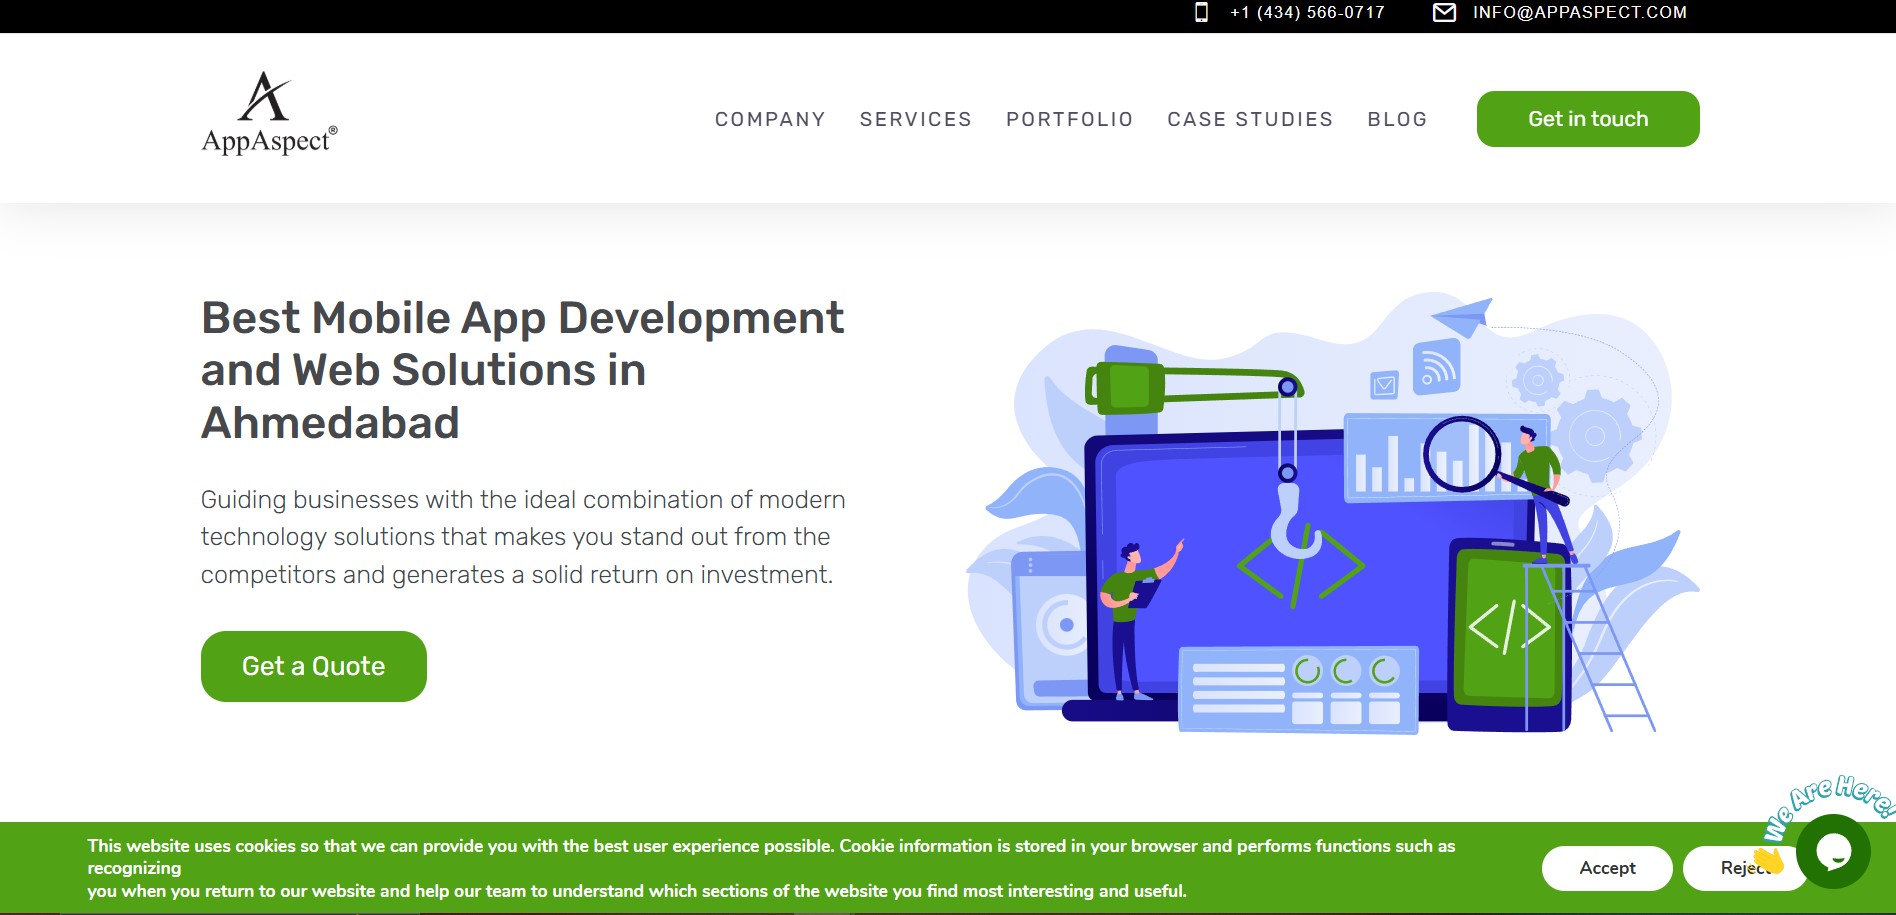
Task: Open the Case Studies page
Action: coord(1250,119)
